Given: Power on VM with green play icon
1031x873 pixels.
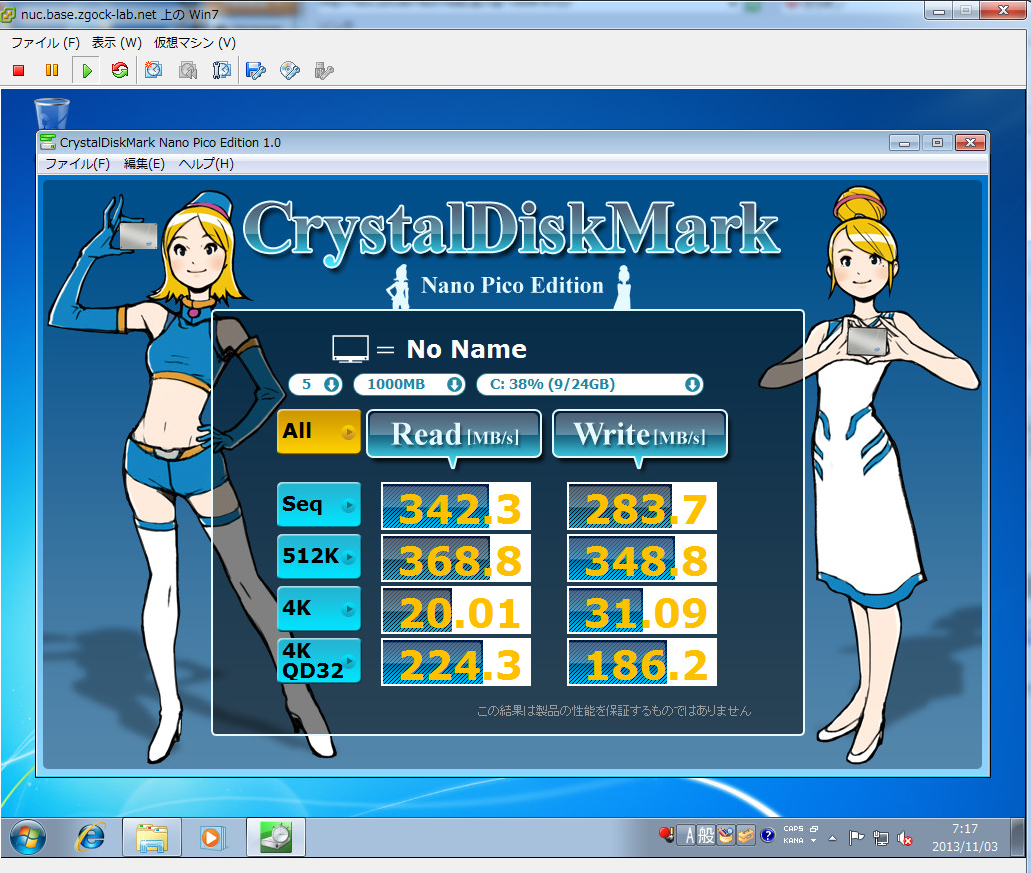Looking at the screenshot, I should [x=87, y=70].
